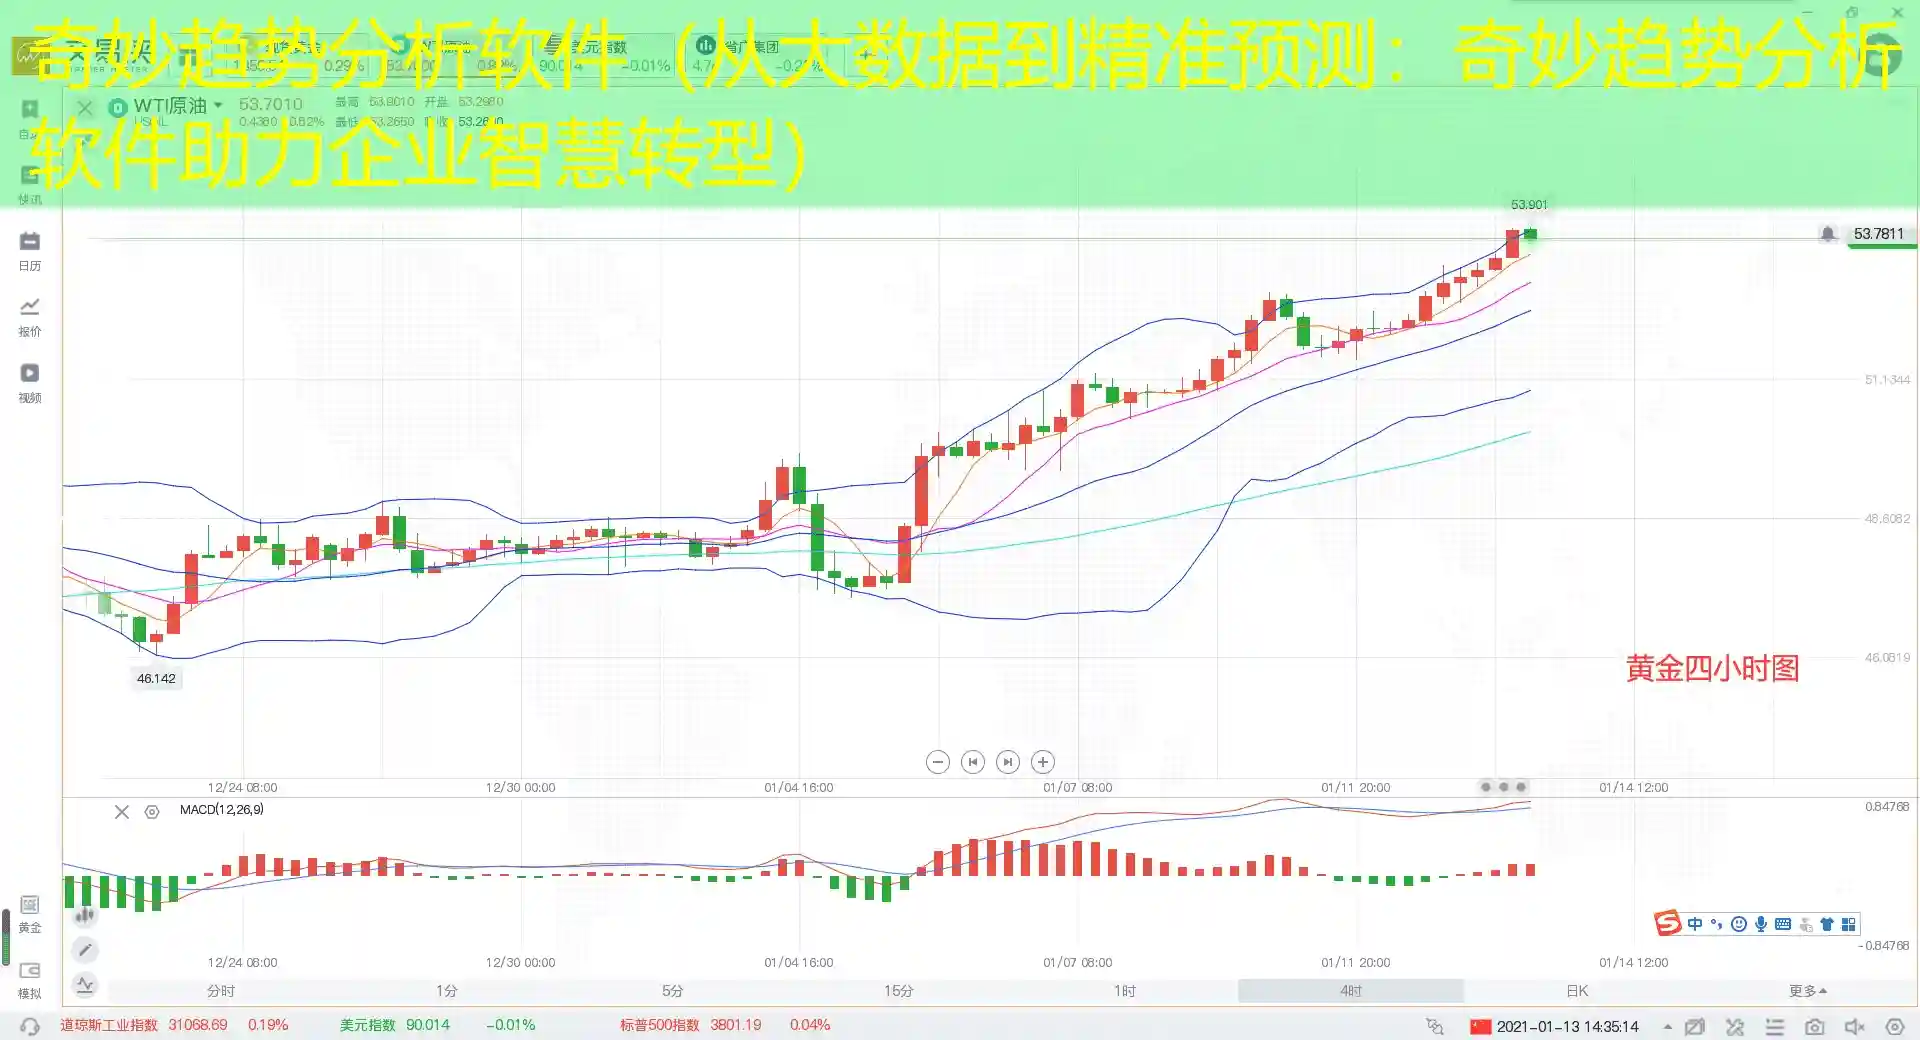
Task: Toggle the Sogou punctuation mode
Action: (1717, 924)
